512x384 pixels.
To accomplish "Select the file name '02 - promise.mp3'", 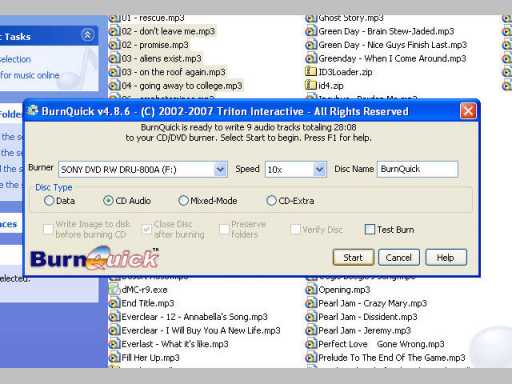I will point(155,45).
